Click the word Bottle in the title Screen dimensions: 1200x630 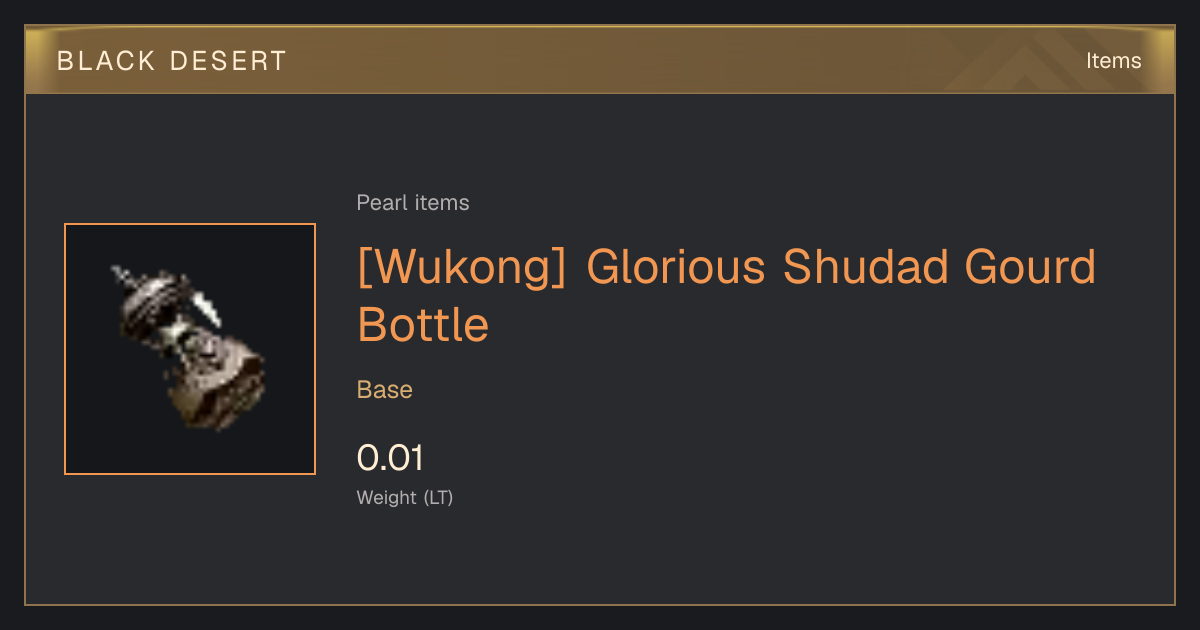pyautogui.click(x=423, y=325)
